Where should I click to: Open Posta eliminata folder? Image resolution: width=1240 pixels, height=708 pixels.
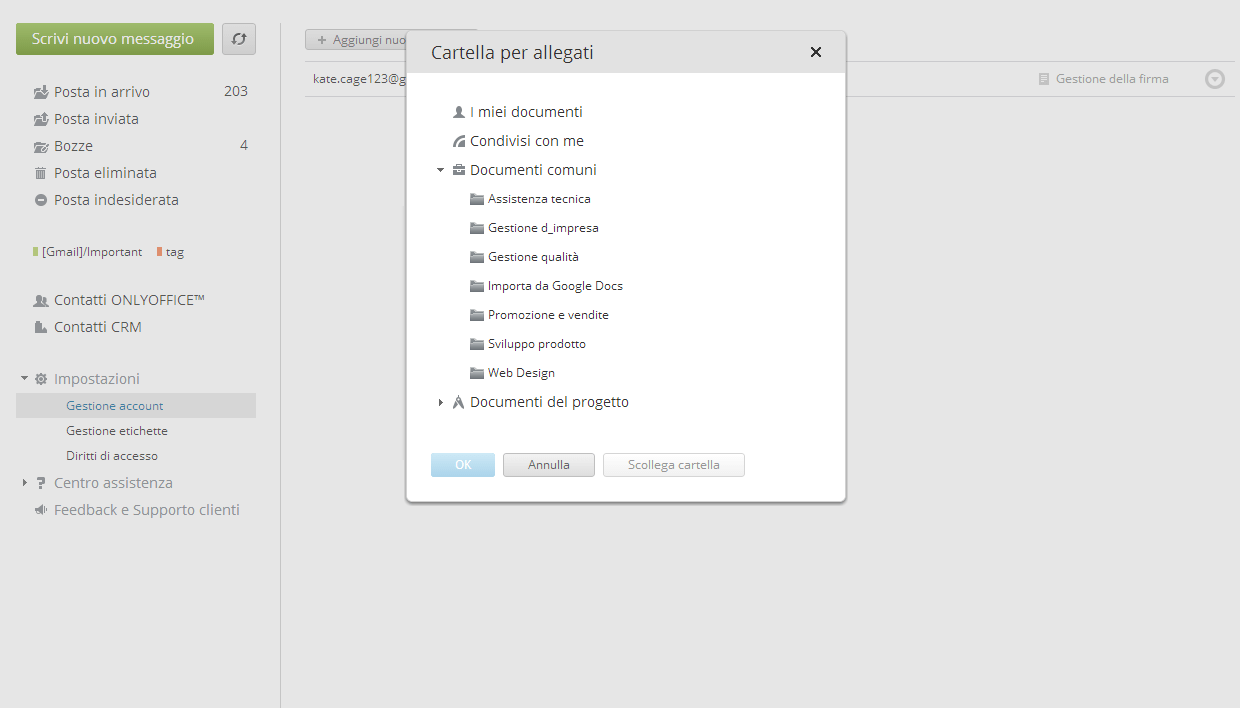[x=105, y=173]
